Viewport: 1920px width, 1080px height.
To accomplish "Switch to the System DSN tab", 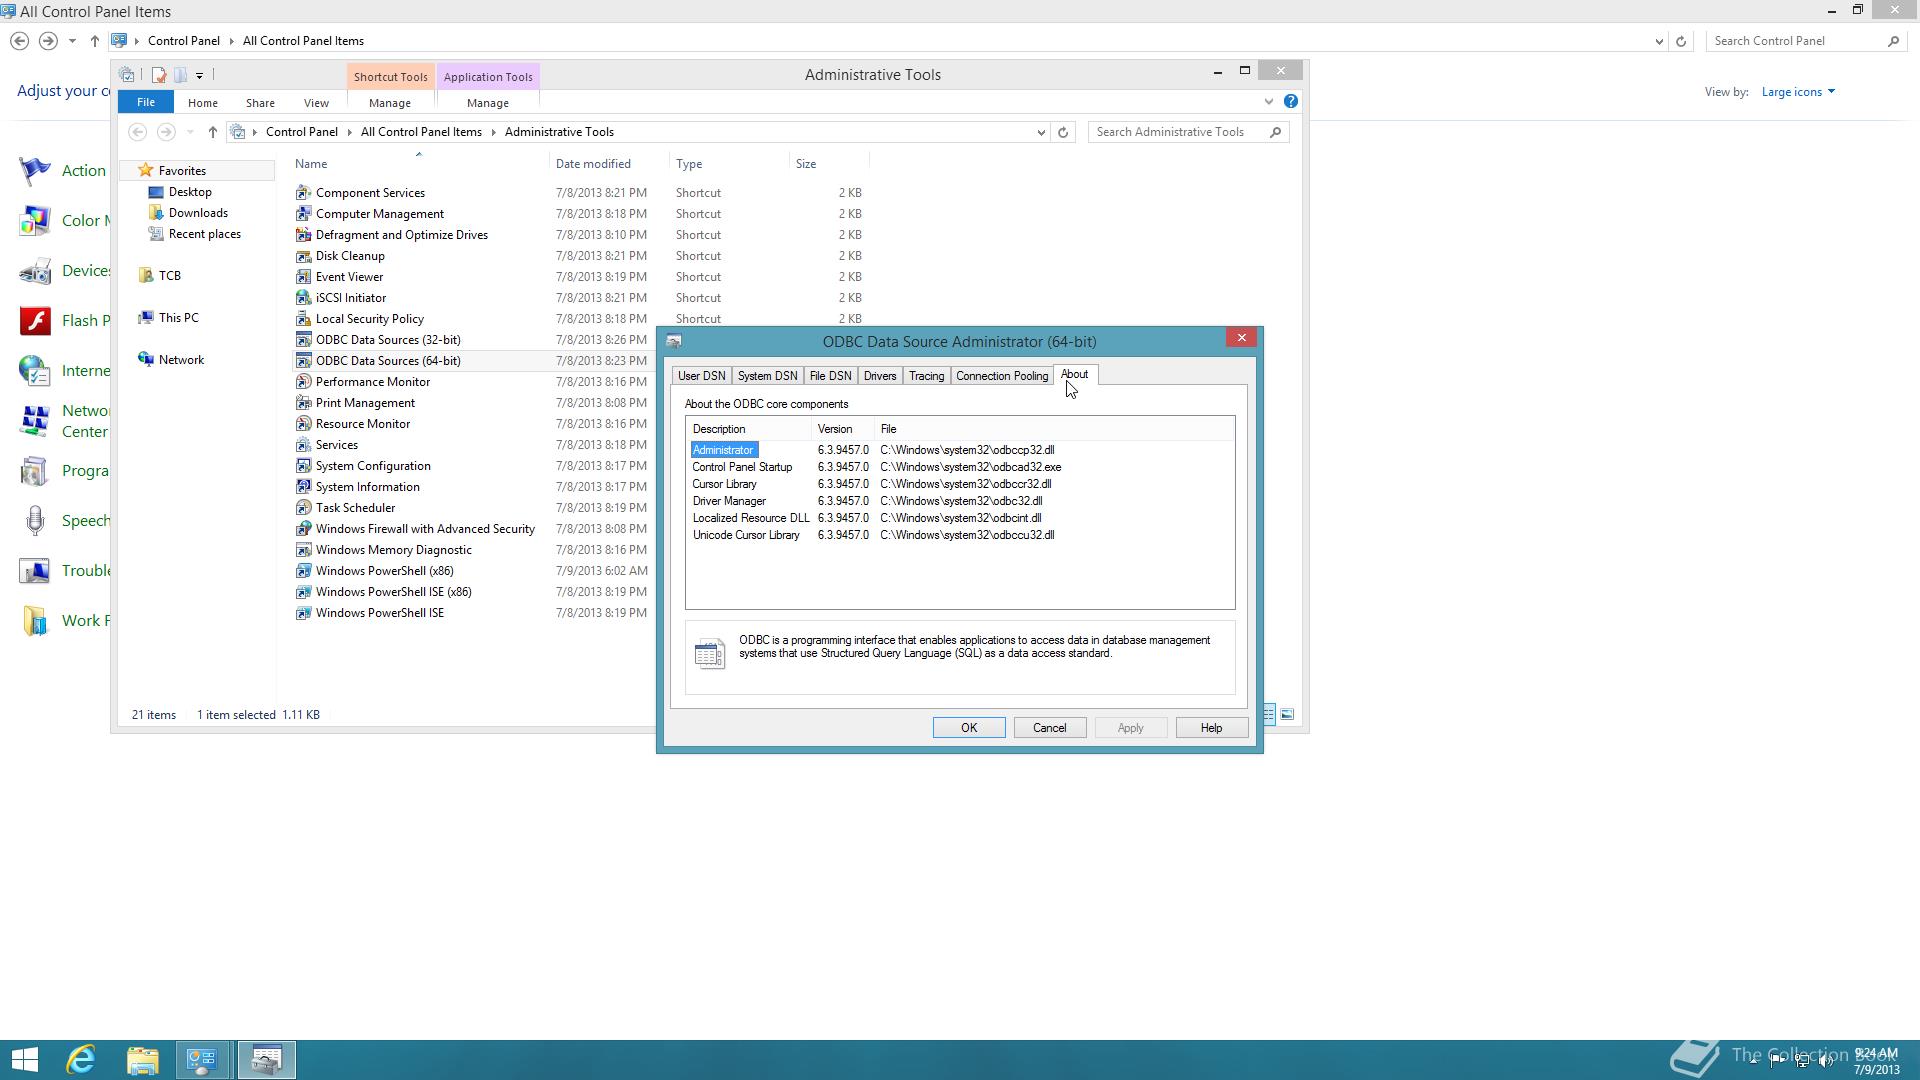I will pyautogui.click(x=767, y=376).
